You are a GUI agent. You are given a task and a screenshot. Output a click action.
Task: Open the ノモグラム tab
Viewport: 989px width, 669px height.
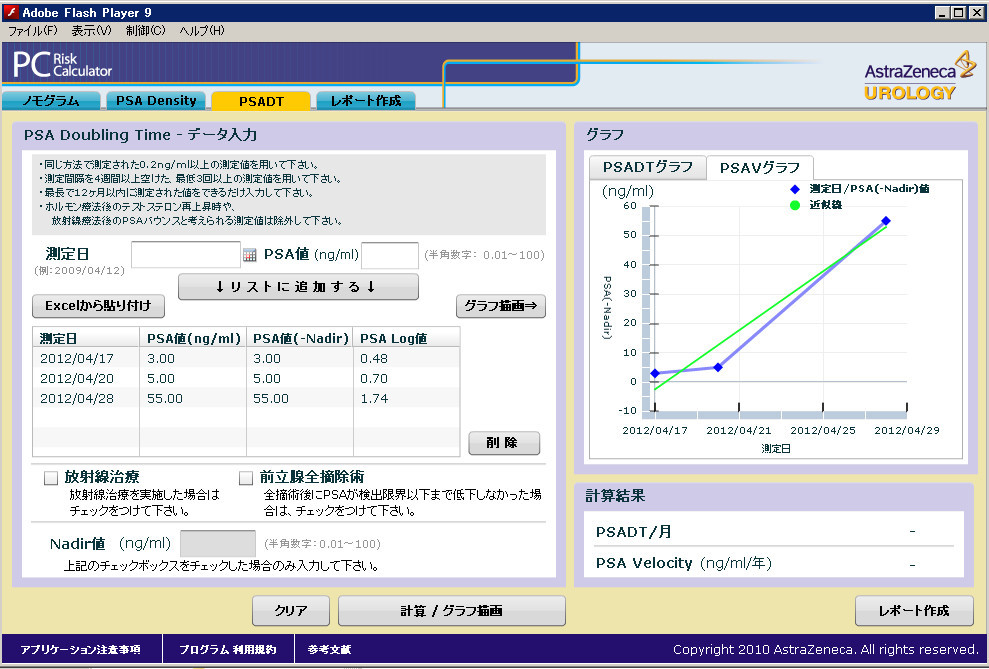point(51,101)
